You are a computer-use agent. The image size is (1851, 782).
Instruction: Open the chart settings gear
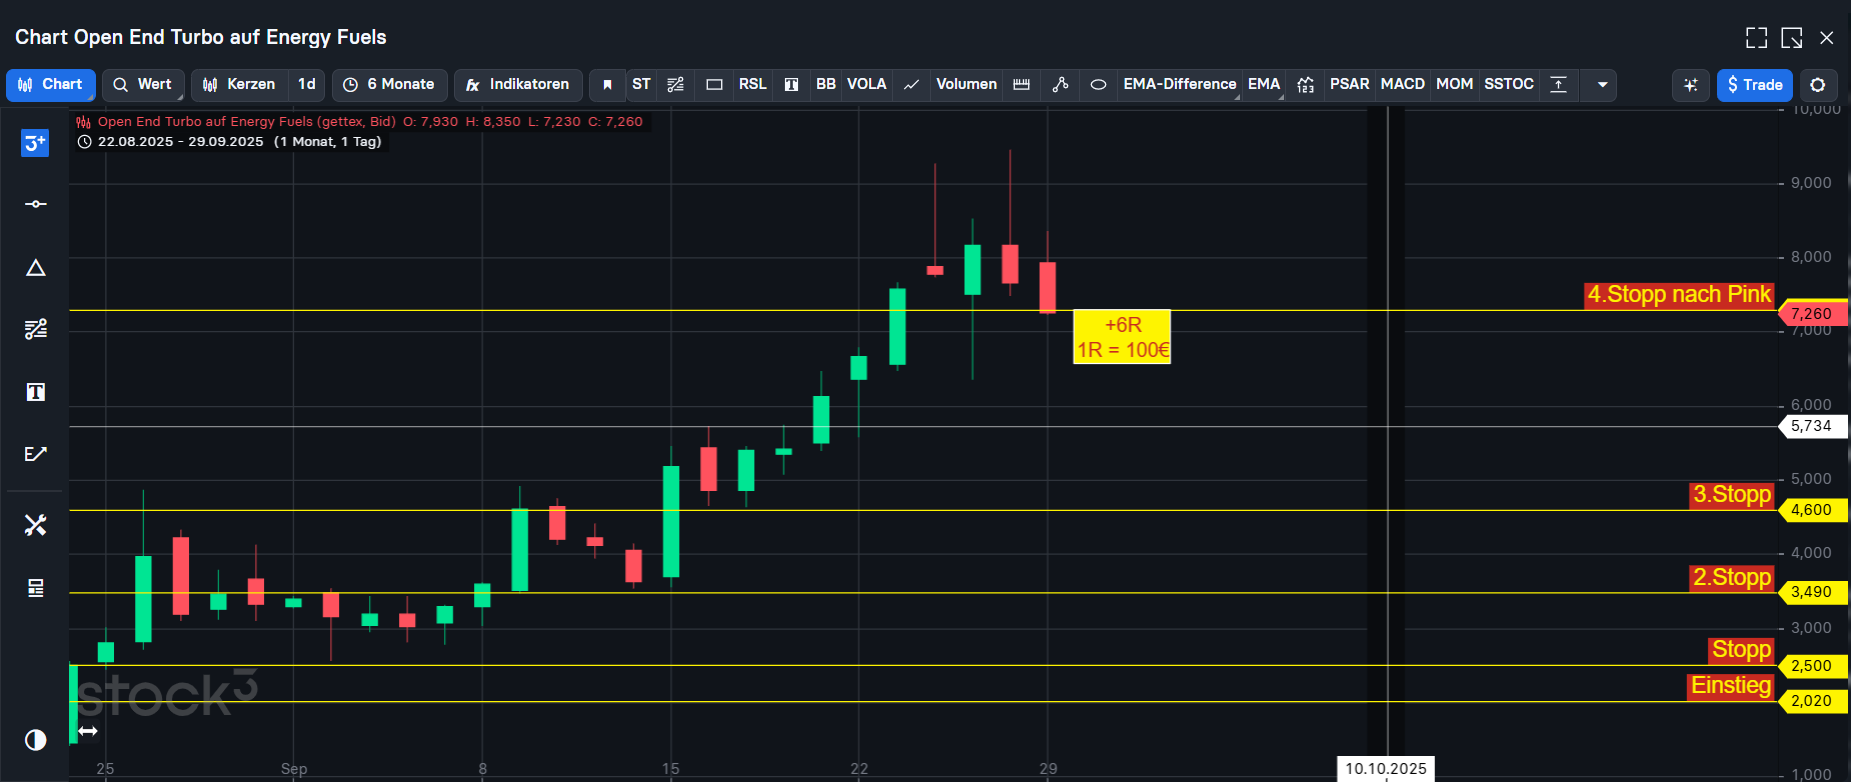click(1818, 85)
